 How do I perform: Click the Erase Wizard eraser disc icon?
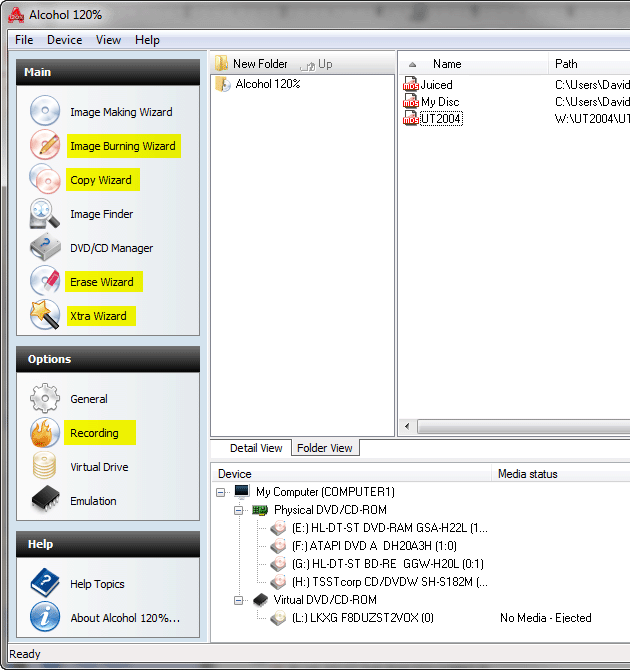coord(45,281)
